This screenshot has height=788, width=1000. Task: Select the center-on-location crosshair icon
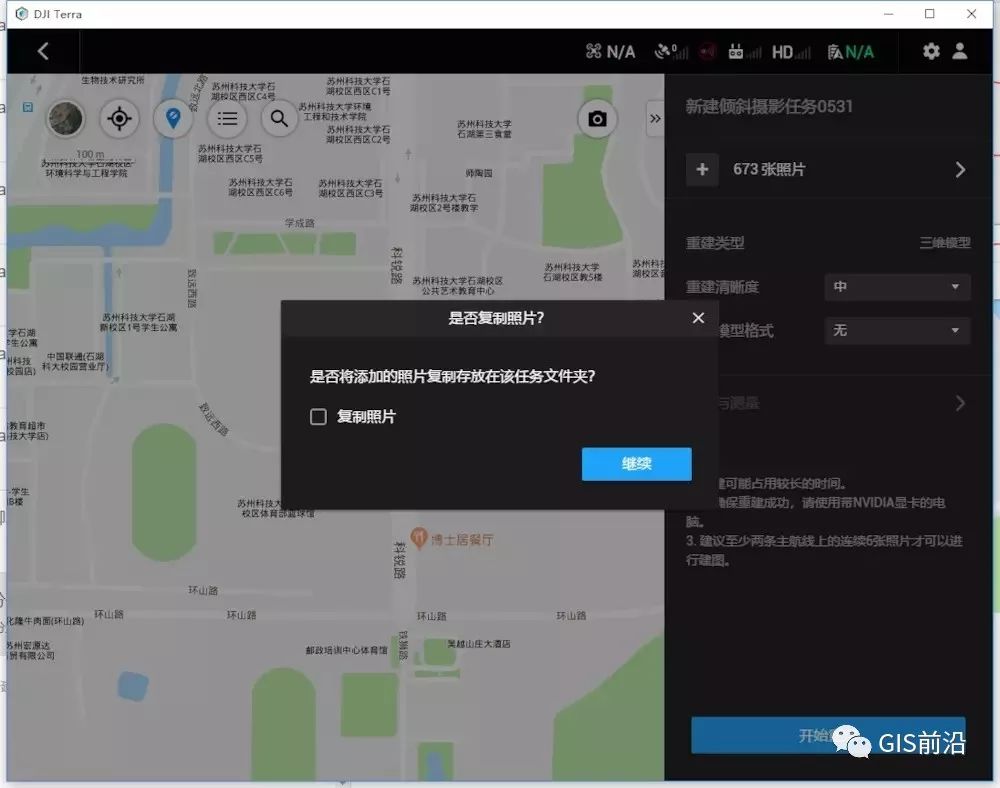click(119, 119)
